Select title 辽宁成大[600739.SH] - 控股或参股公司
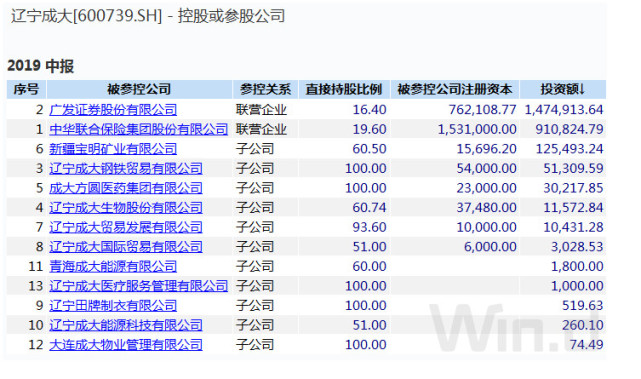 coord(148,16)
